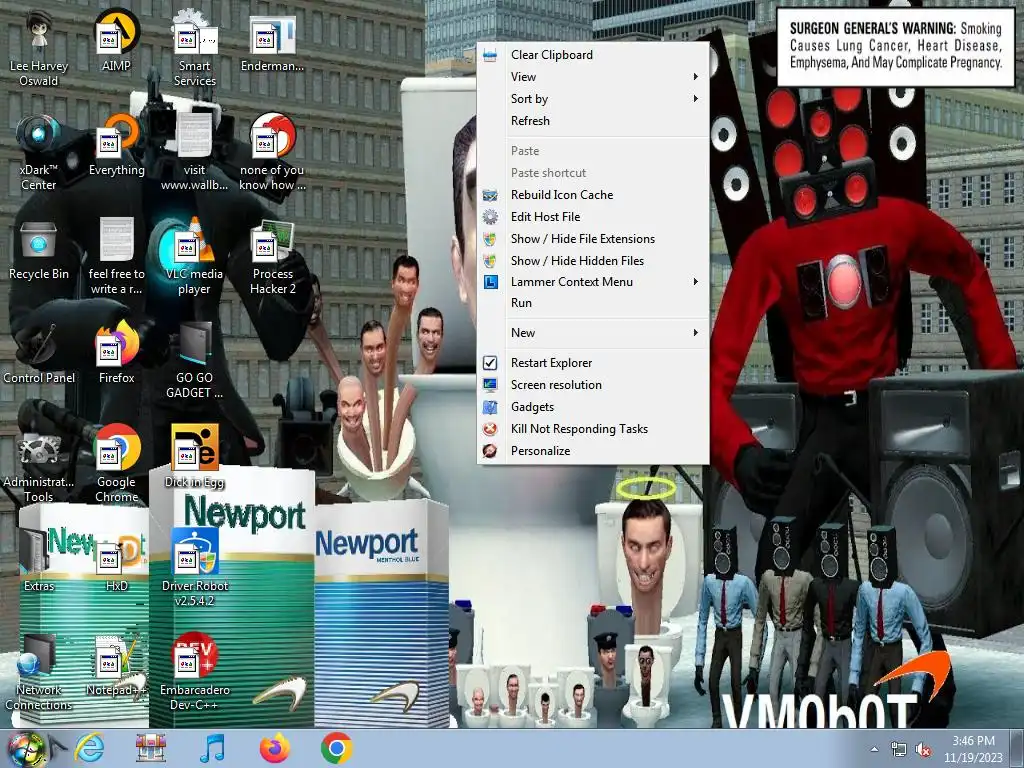Viewport: 1024px width, 768px height.
Task: Select the 'visit www.wallb...' text file
Action: tap(195, 152)
